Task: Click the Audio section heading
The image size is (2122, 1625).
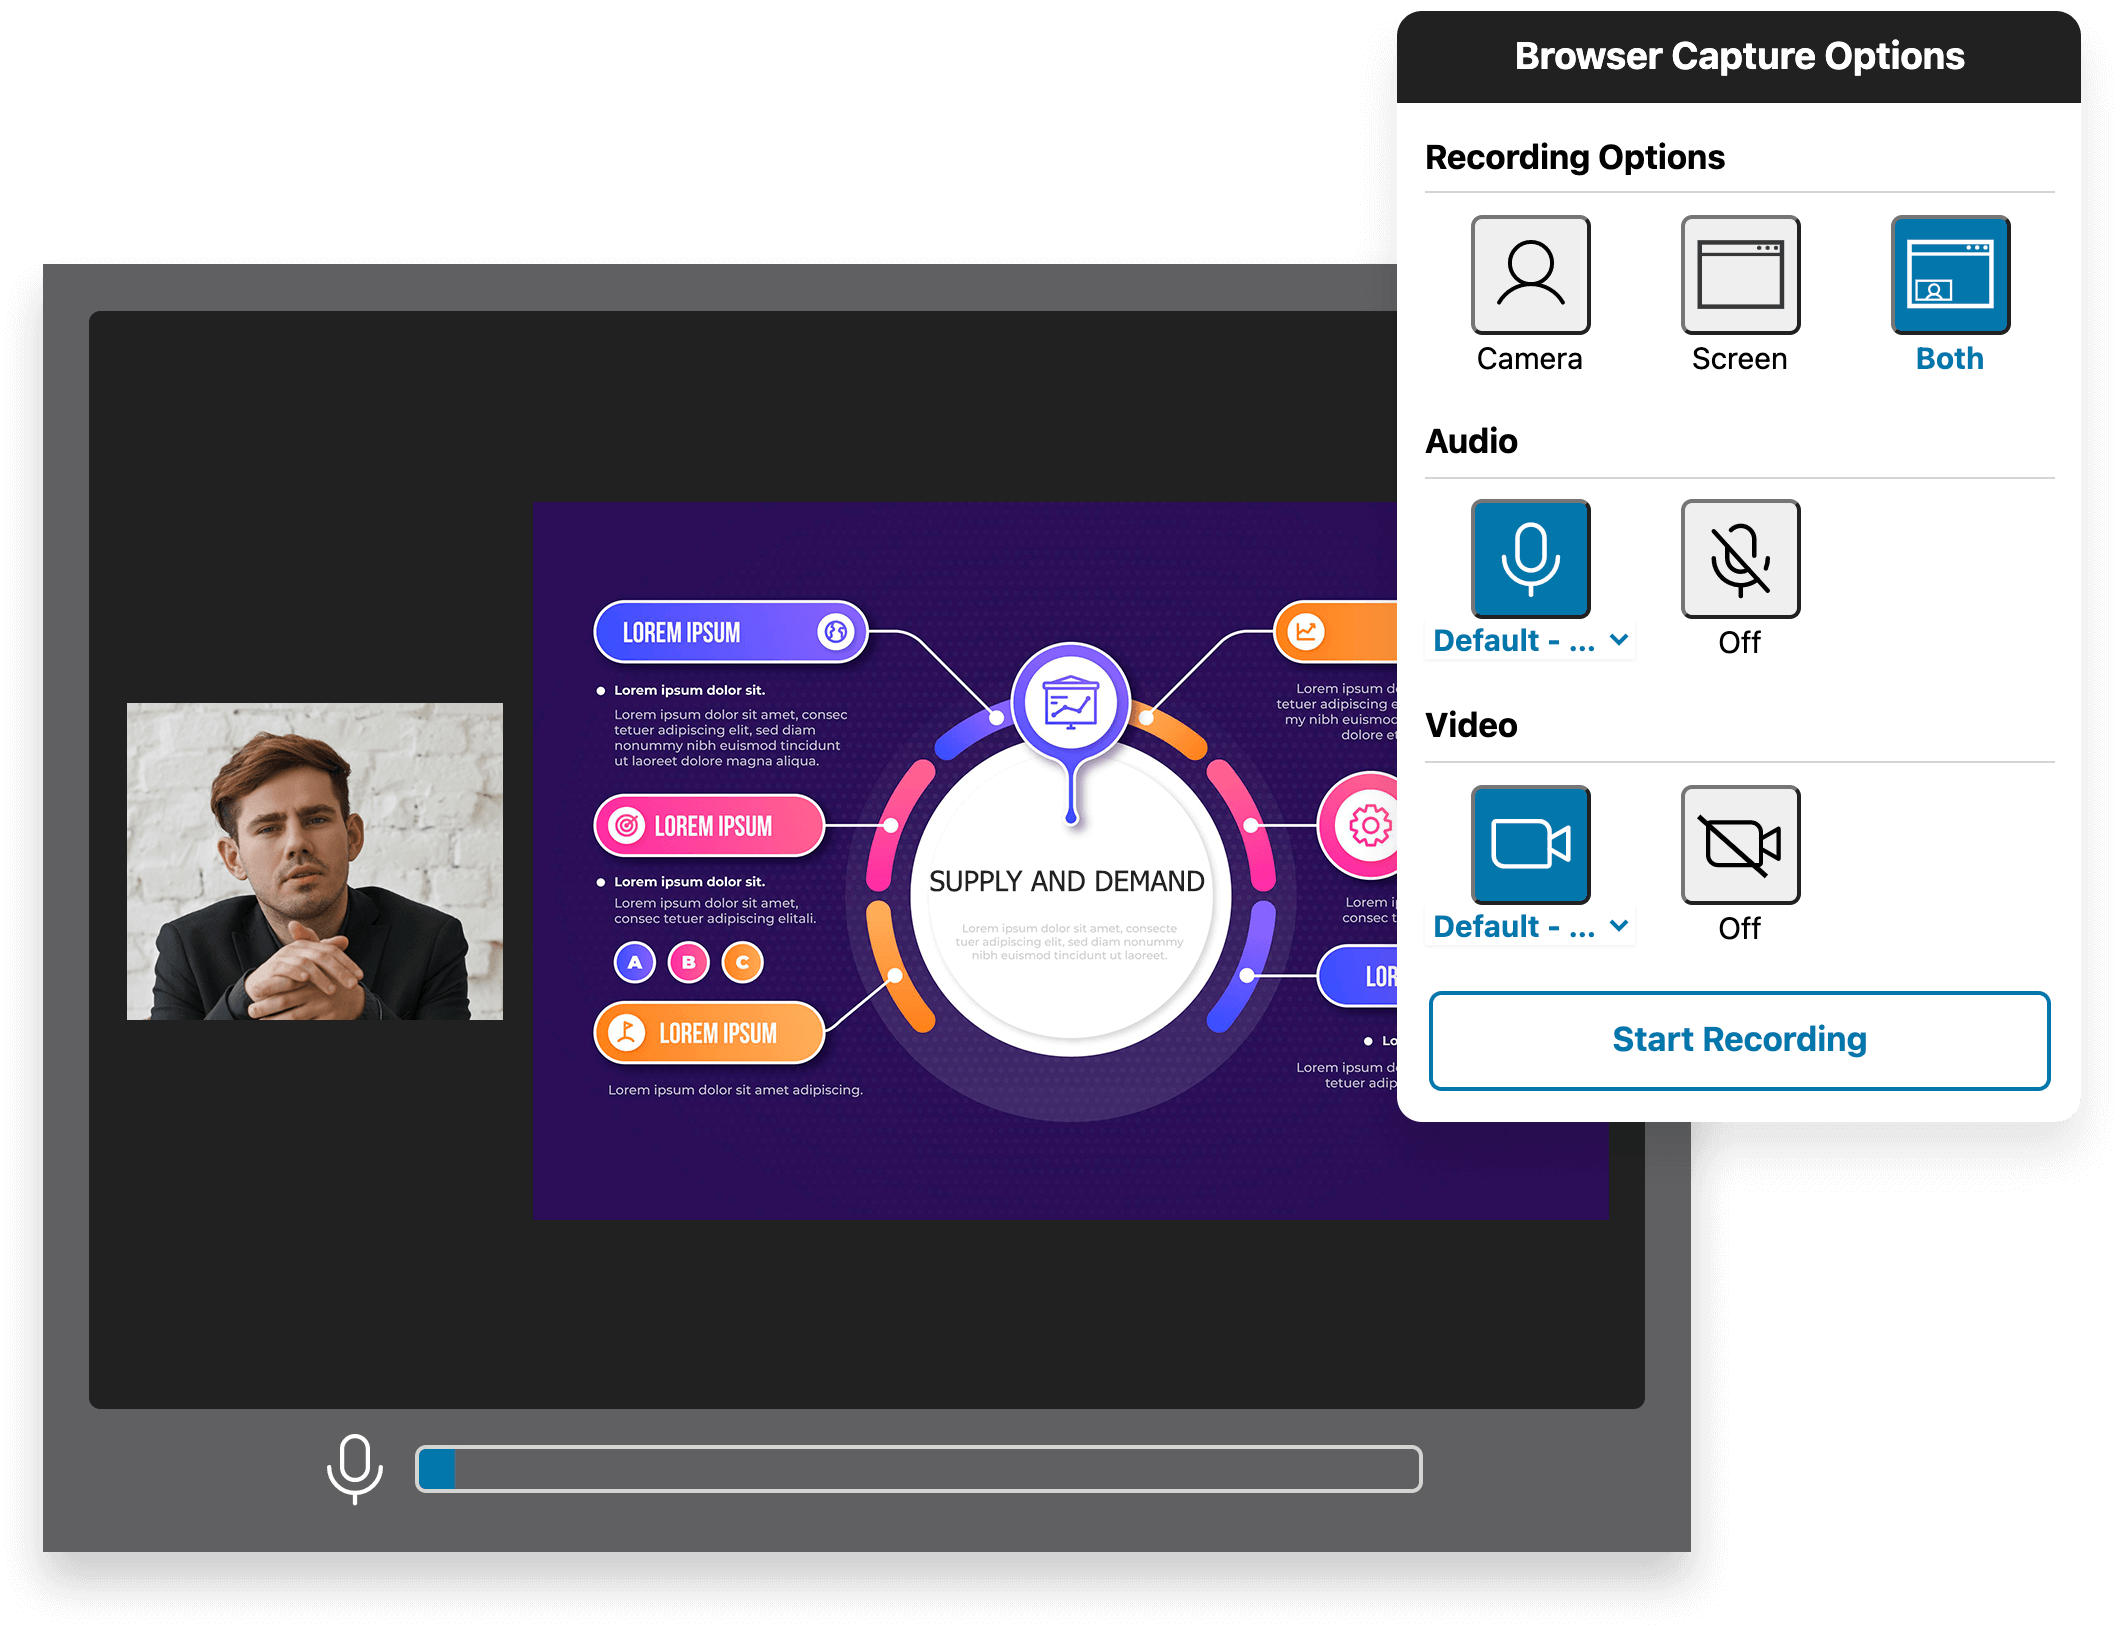Action: (1471, 441)
